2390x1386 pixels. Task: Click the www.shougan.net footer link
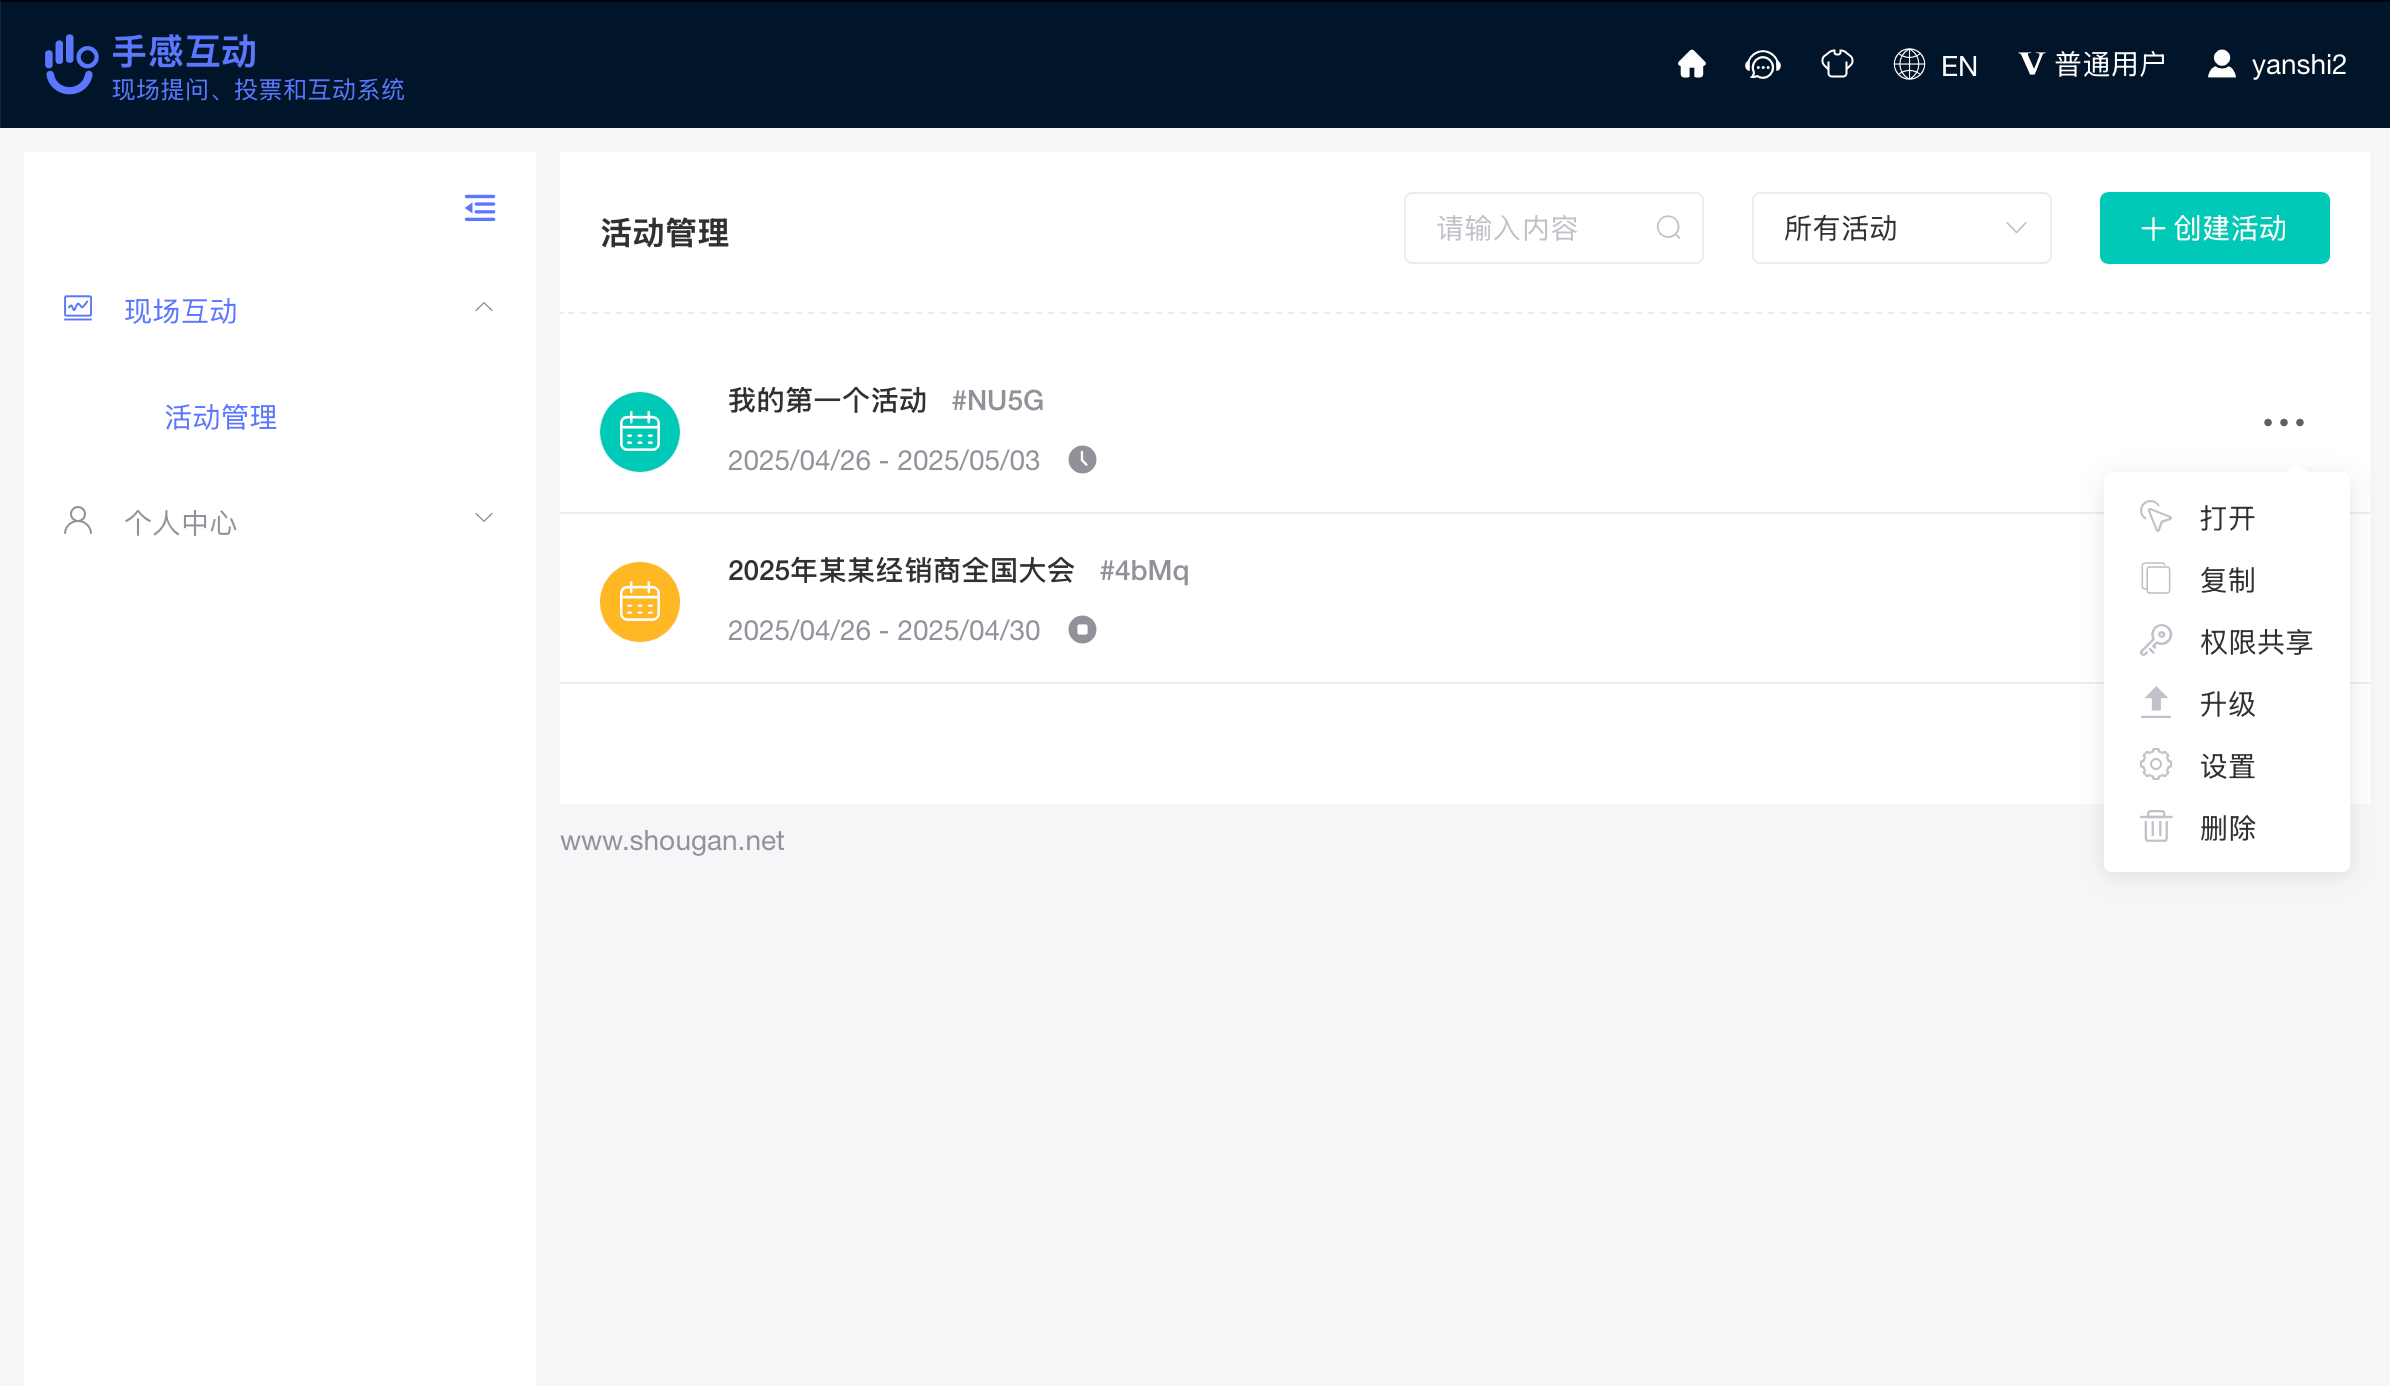click(x=672, y=841)
